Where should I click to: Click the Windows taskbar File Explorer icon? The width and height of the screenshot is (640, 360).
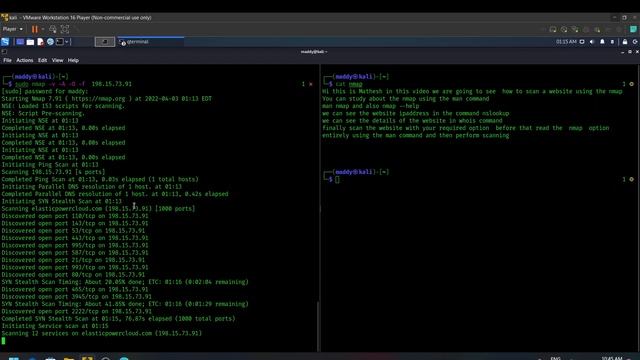tap(69, 358)
